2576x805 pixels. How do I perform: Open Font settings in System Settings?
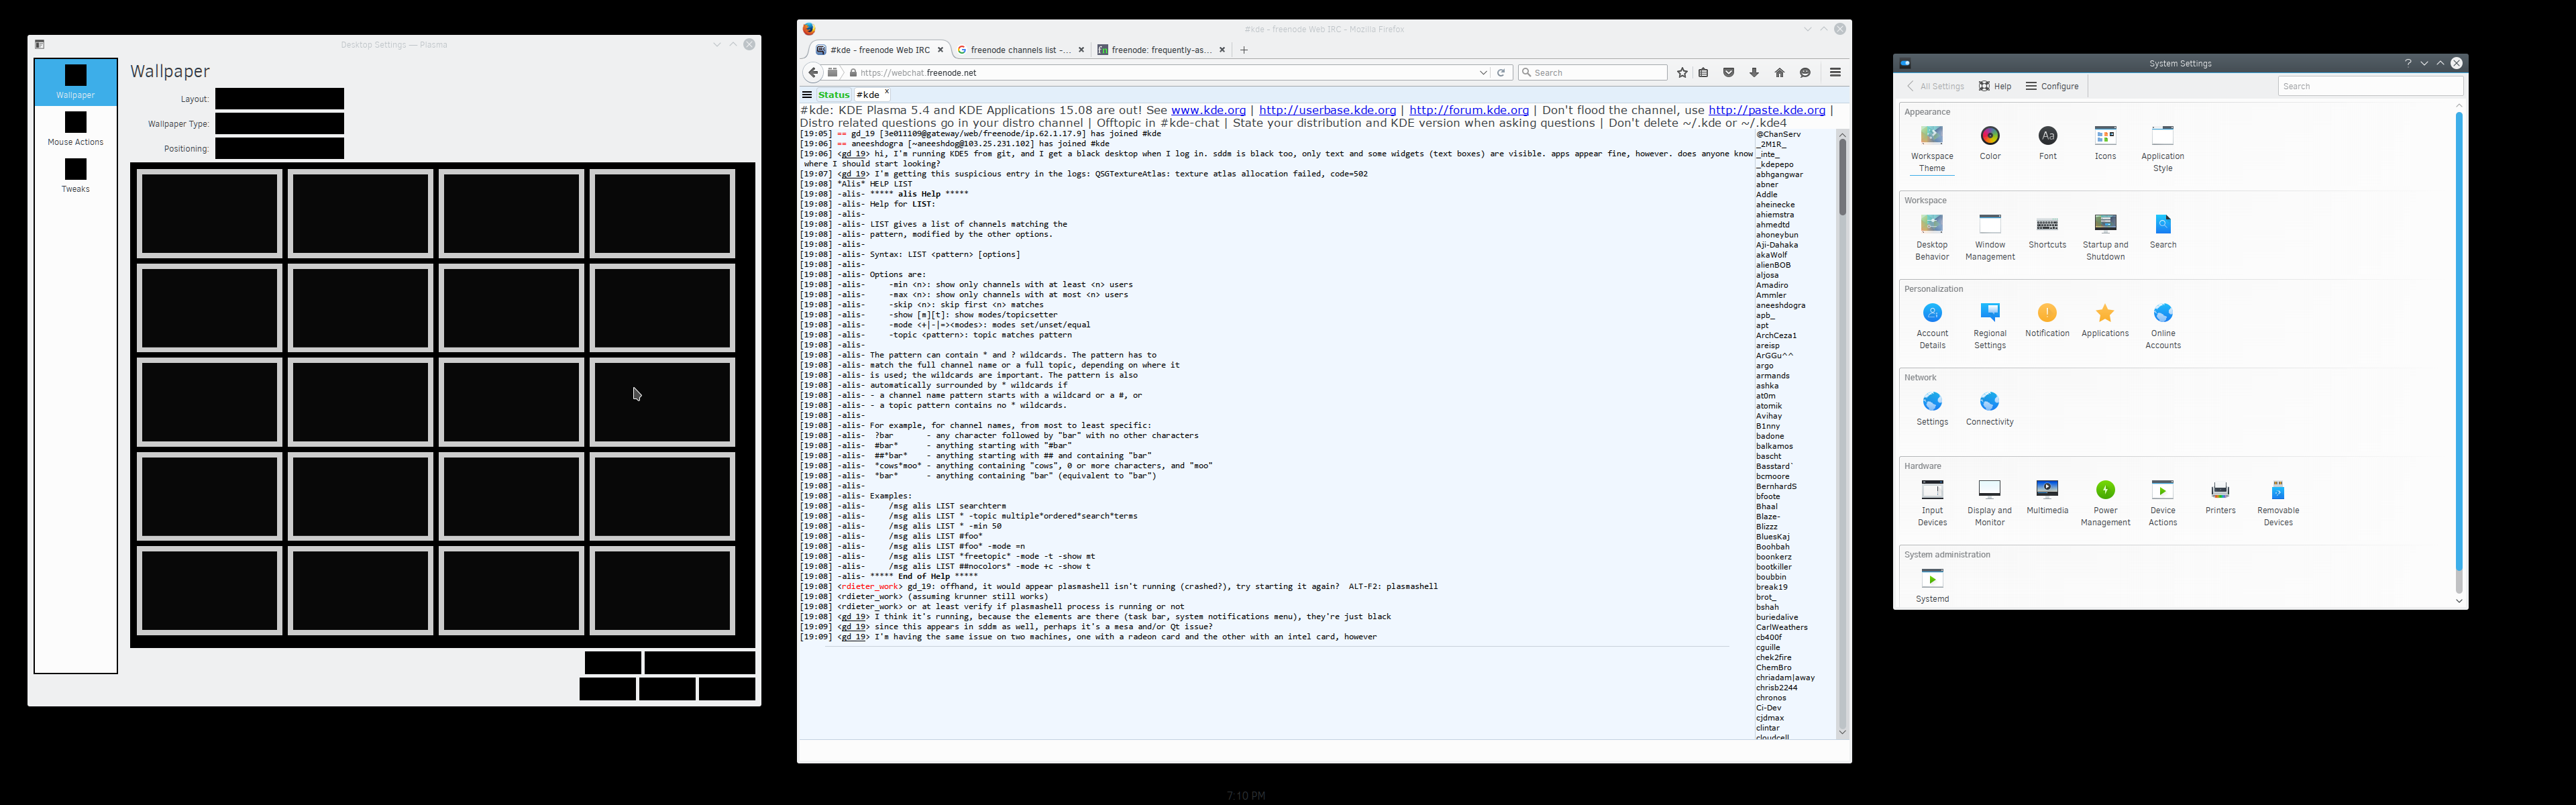click(x=2047, y=143)
